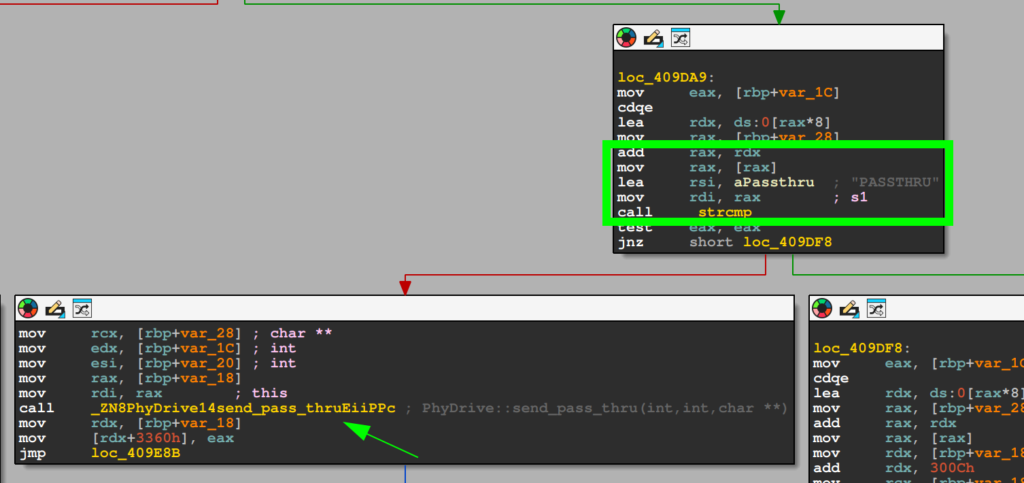Screen dimensions: 1024x483
Task: Click mov eax, [rbp+var_1C] in loc_409DA9 block
Action: [729, 93]
